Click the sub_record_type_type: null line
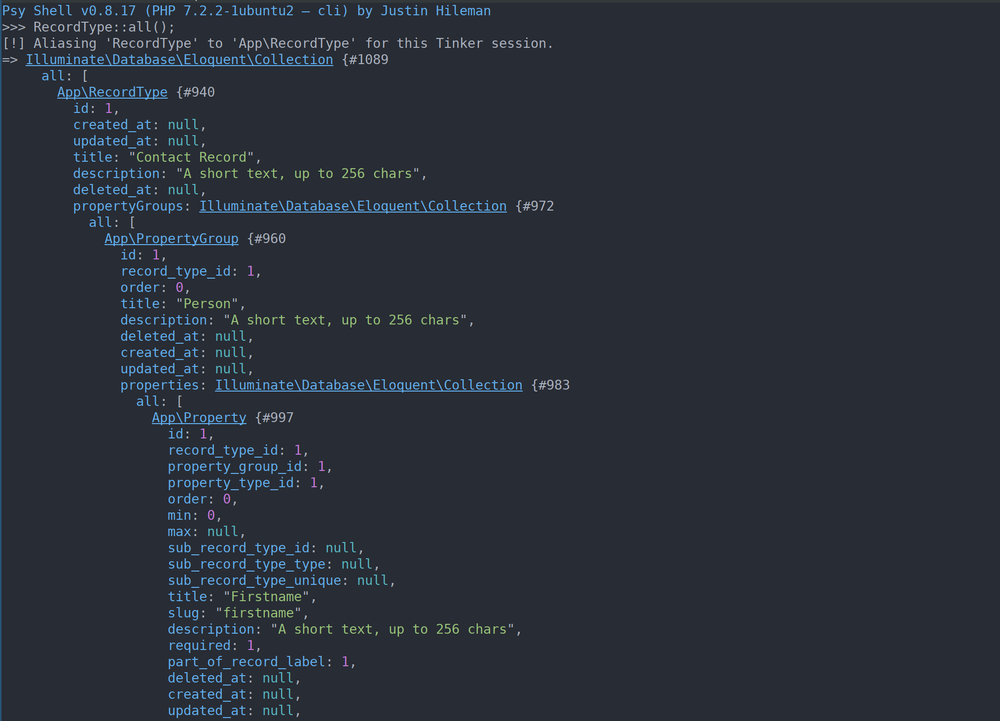The image size is (1000, 721). pos(274,564)
